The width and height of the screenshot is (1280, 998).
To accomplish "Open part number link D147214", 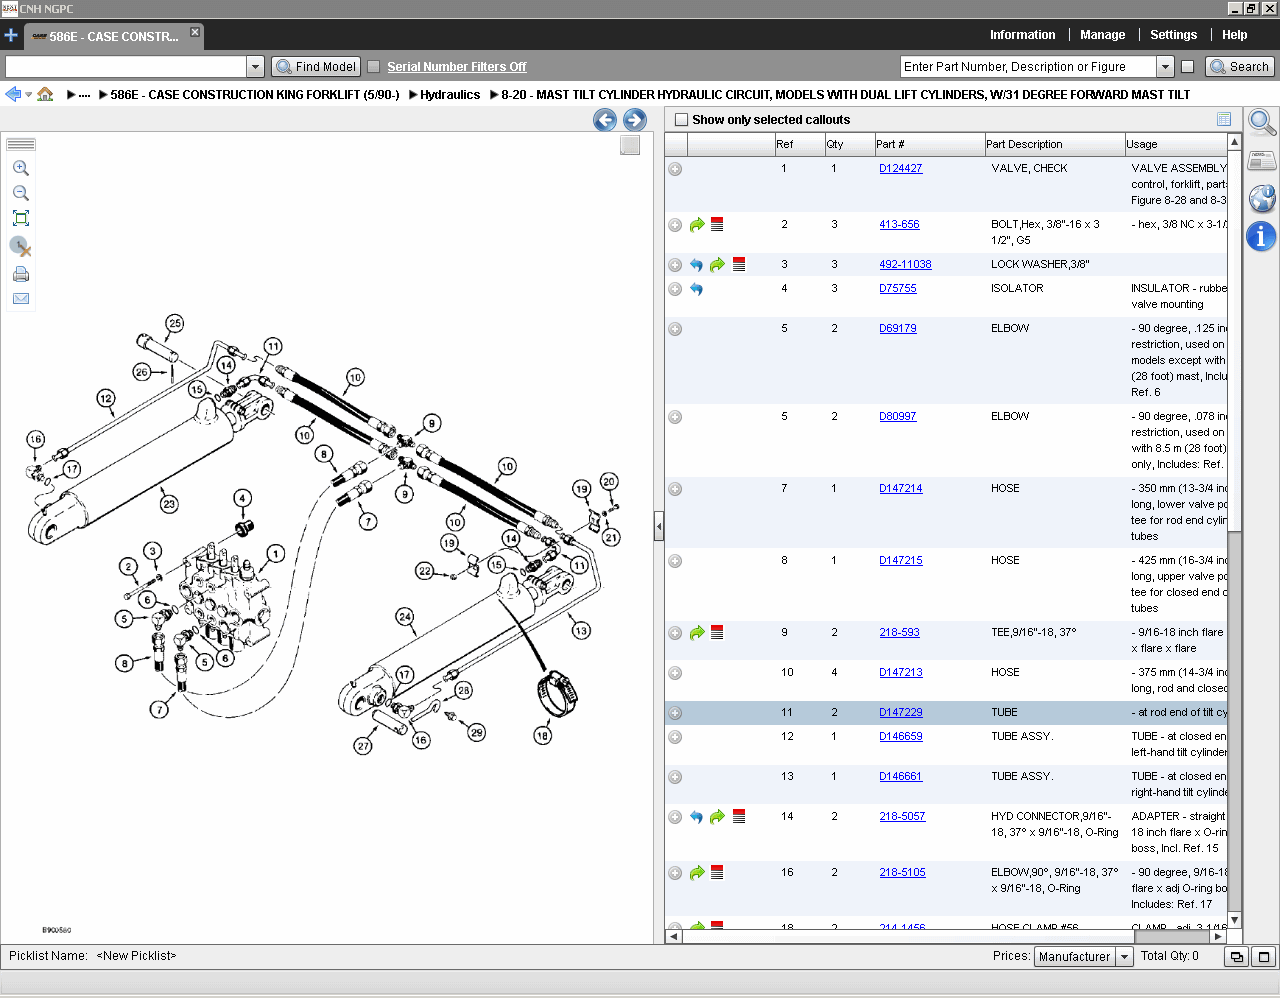I will pyautogui.click(x=900, y=488).
